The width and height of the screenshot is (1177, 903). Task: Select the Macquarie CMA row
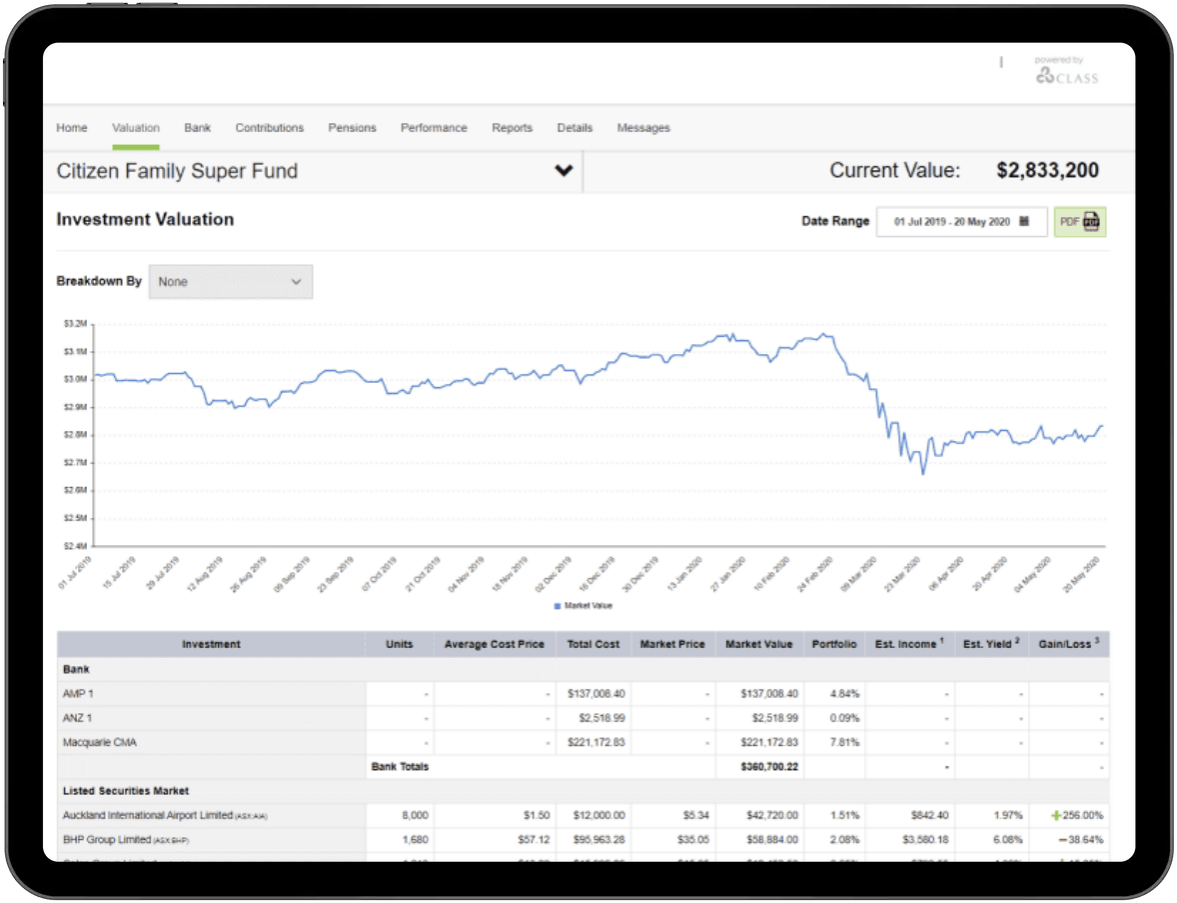click(x=583, y=742)
